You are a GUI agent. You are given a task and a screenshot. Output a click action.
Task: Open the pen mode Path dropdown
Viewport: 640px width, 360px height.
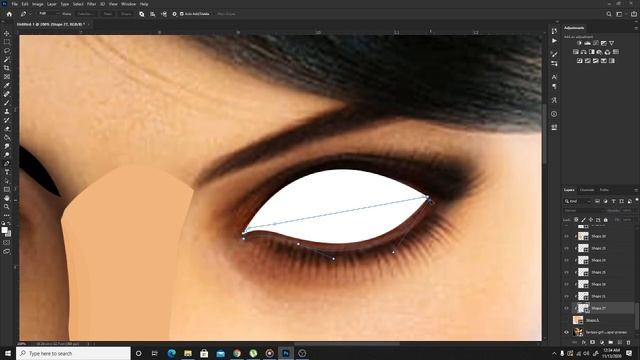(48, 14)
